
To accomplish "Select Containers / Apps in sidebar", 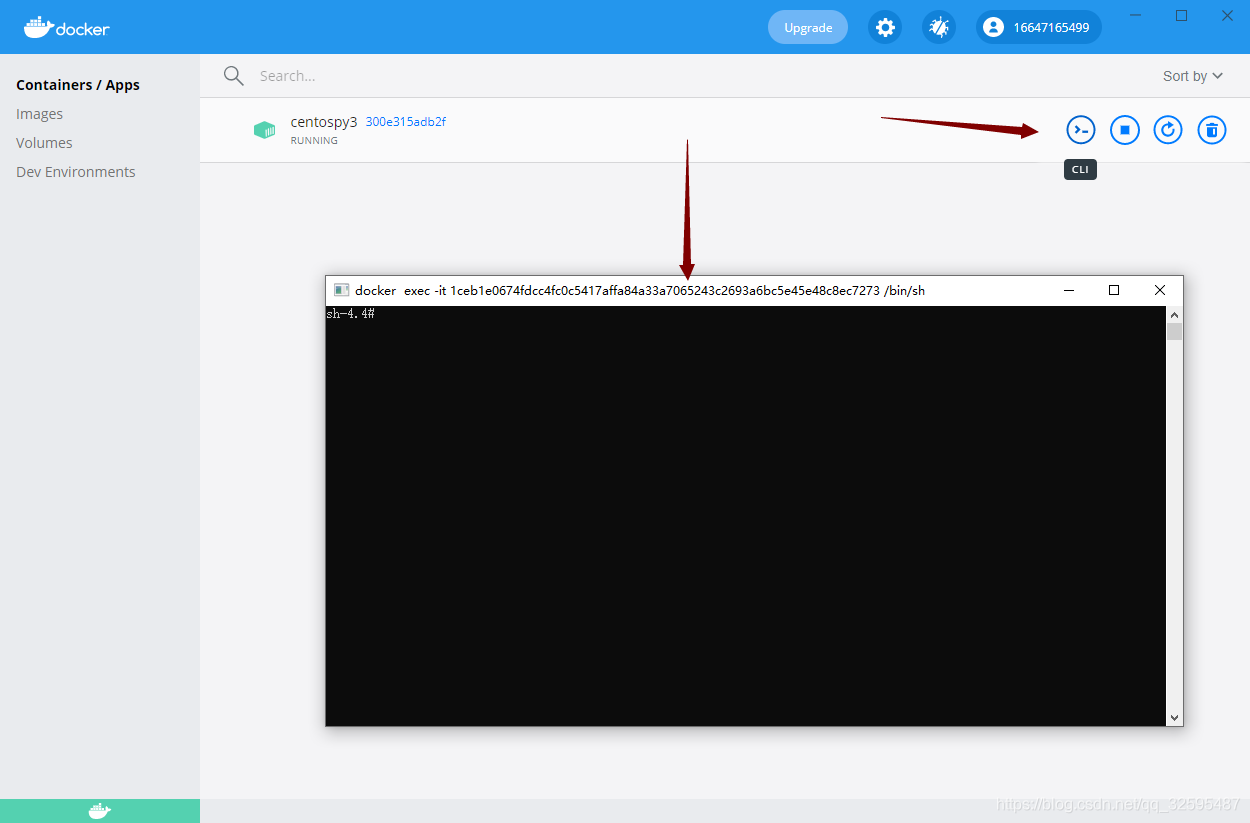I will click(x=78, y=85).
